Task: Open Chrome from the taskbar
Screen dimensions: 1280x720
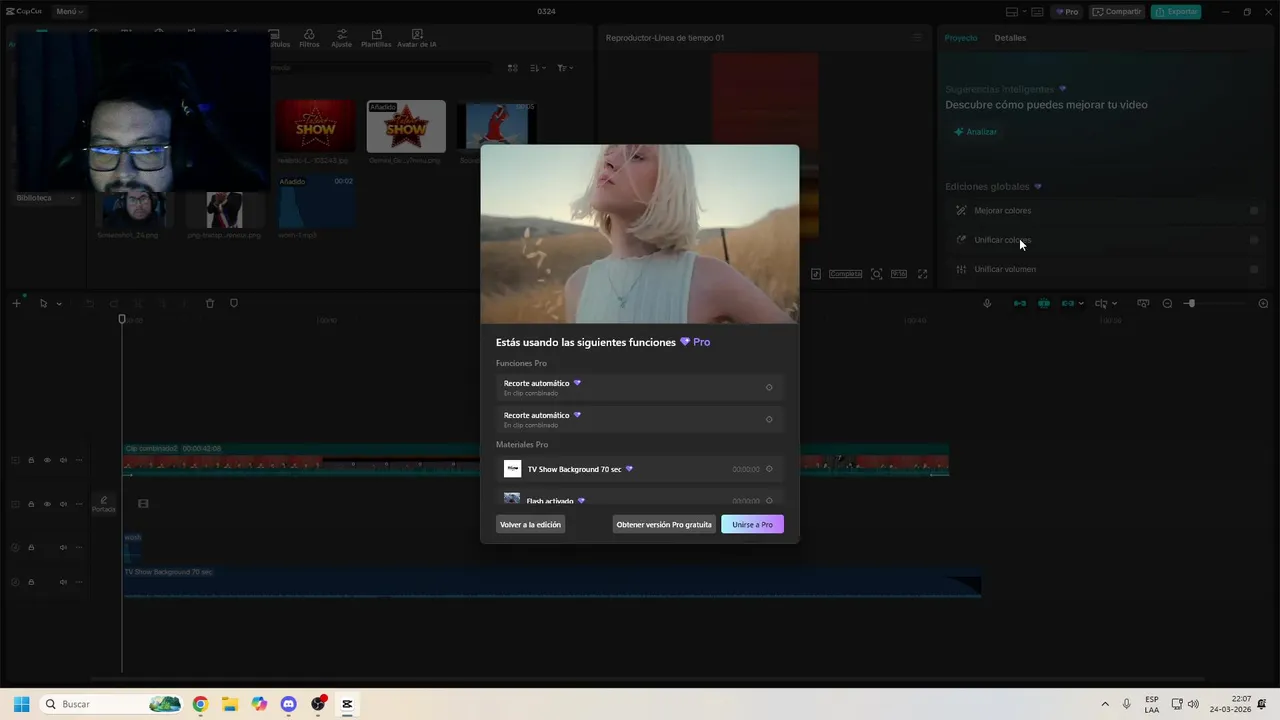Action: (x=200, y=704)
